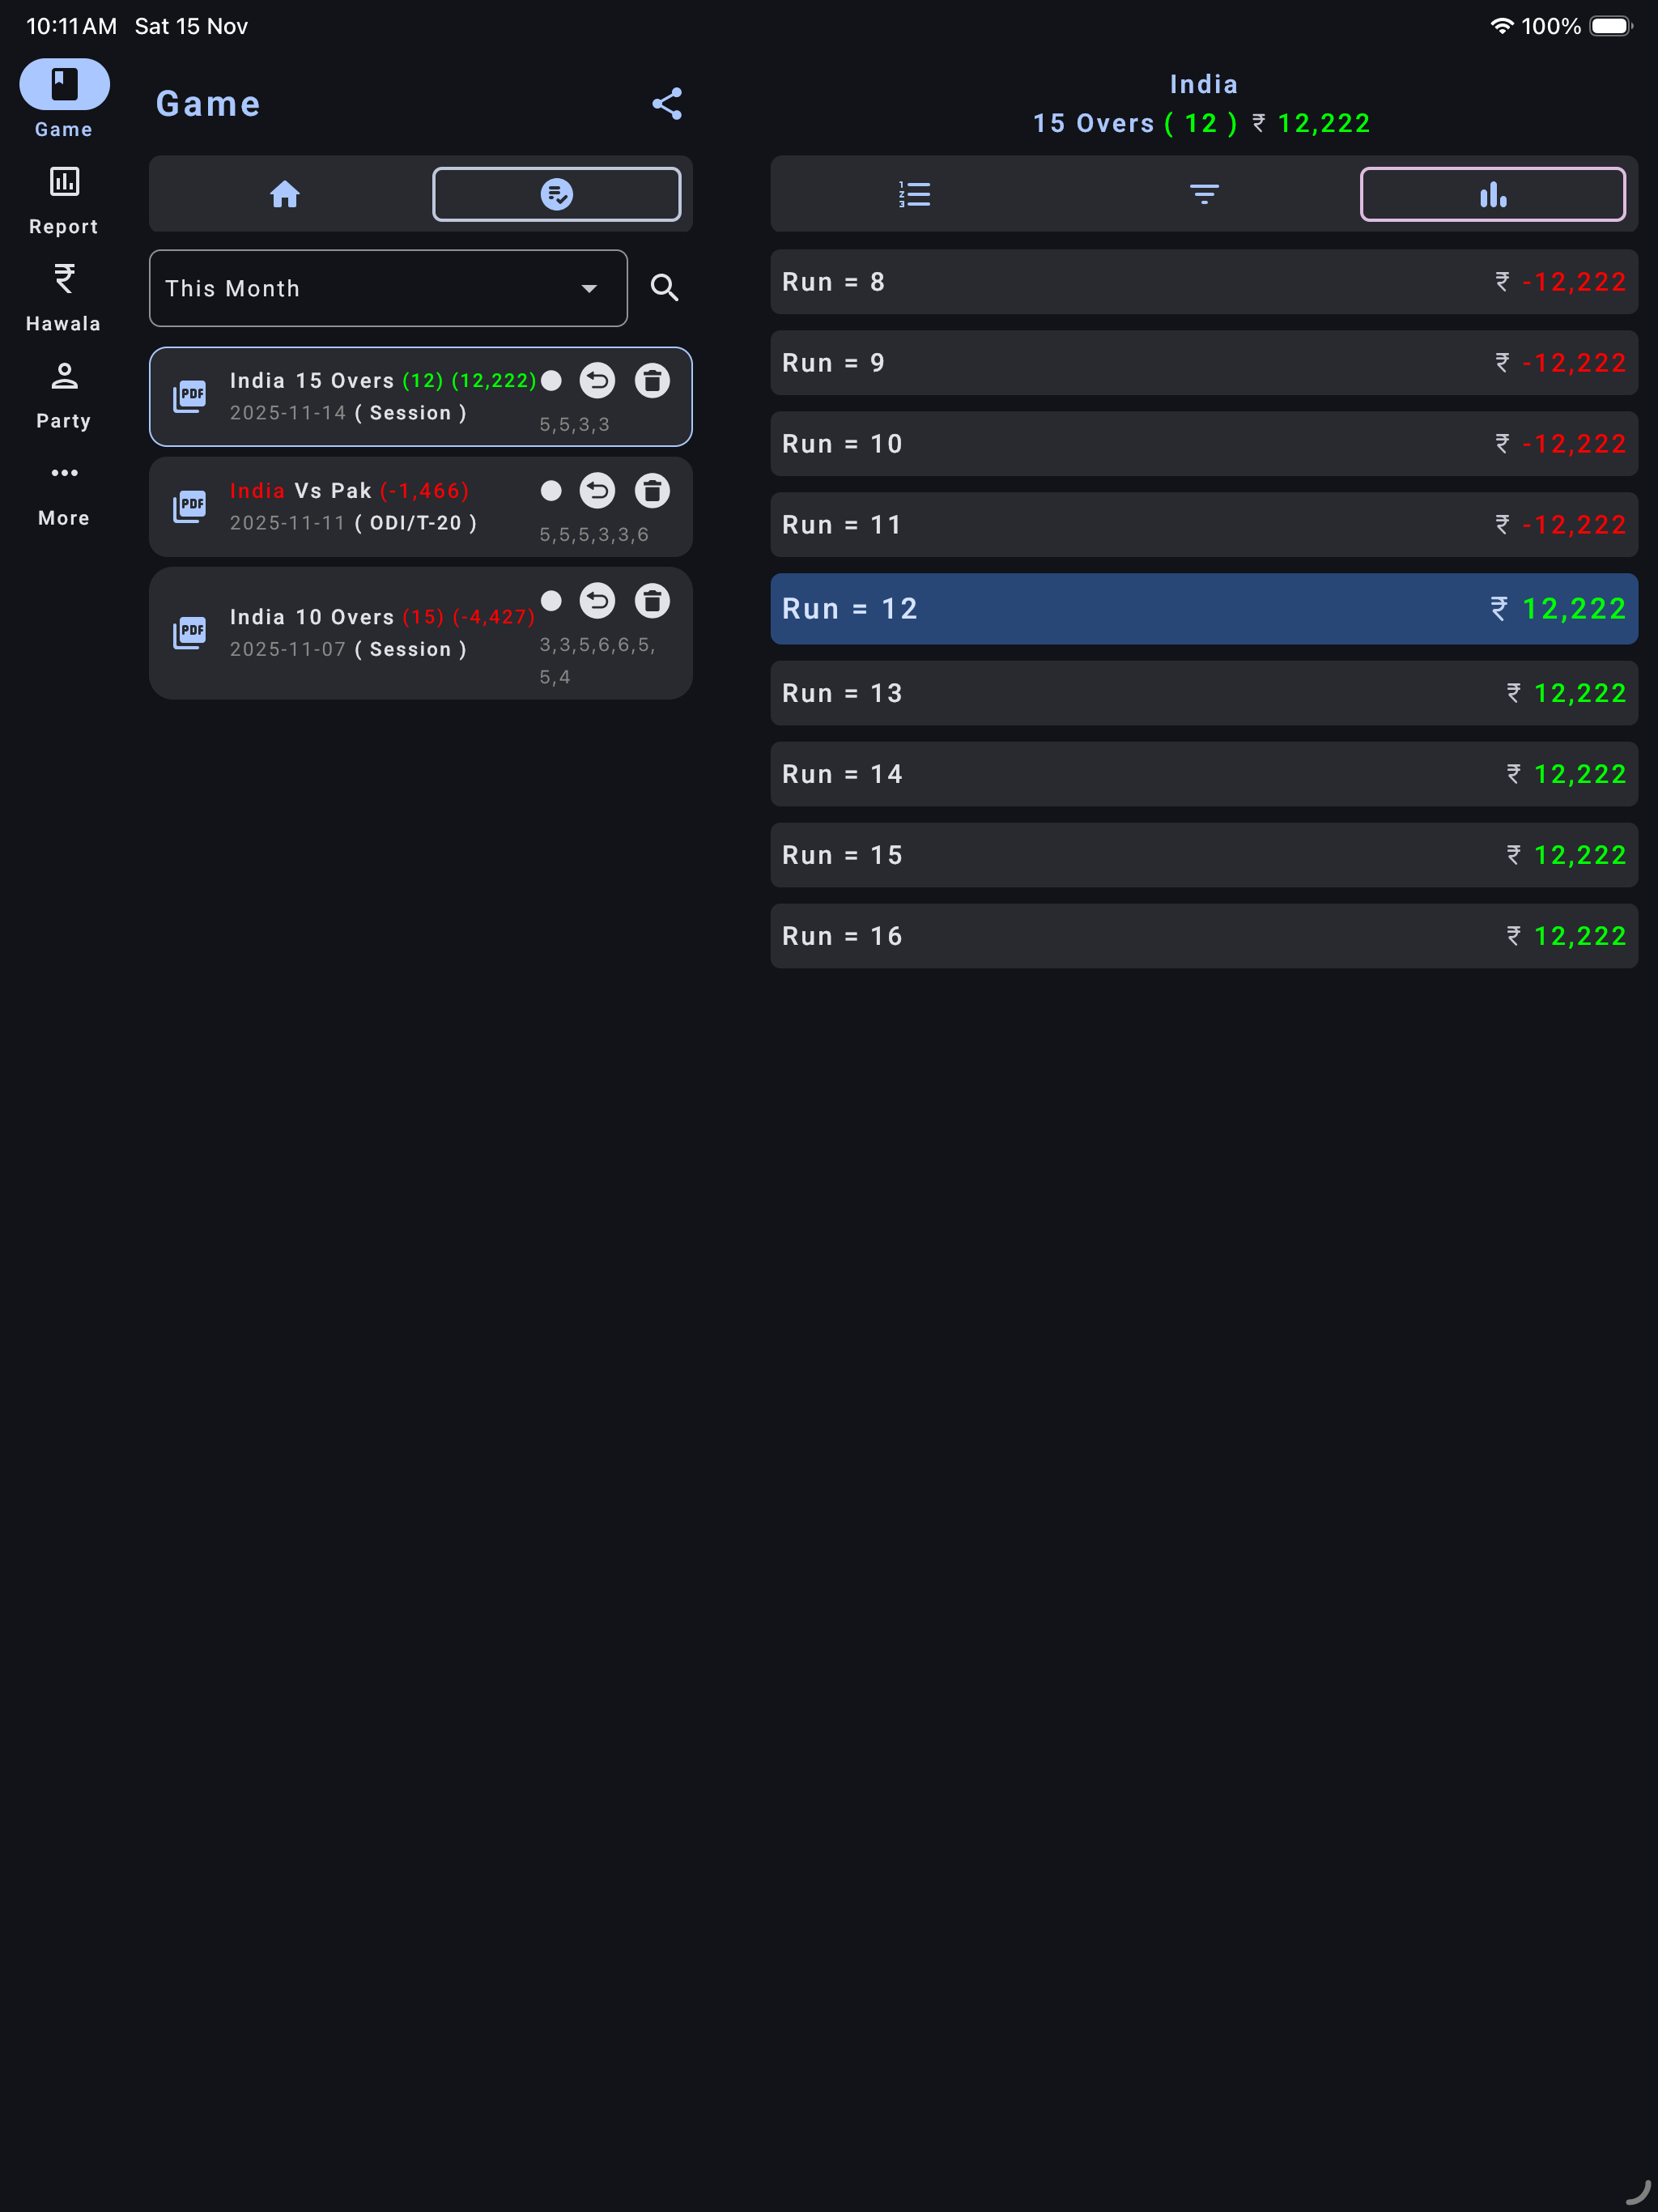Select the Run = 11 row
Viewport: 1658px width, 2212px height.
(1204, 525)
